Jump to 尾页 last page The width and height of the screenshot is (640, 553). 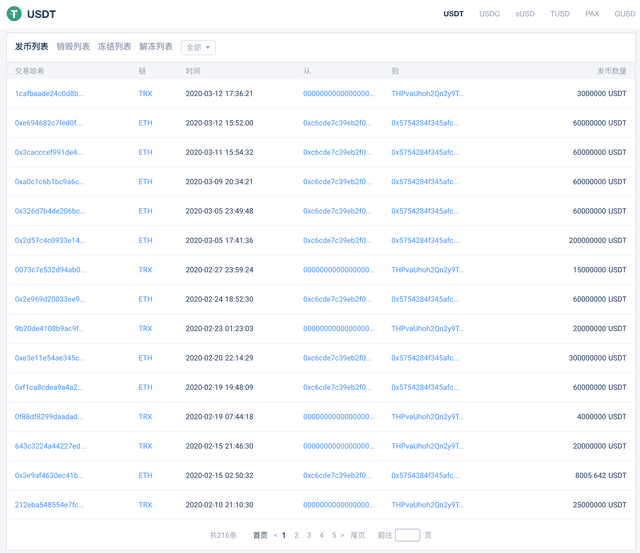point(358,535)
